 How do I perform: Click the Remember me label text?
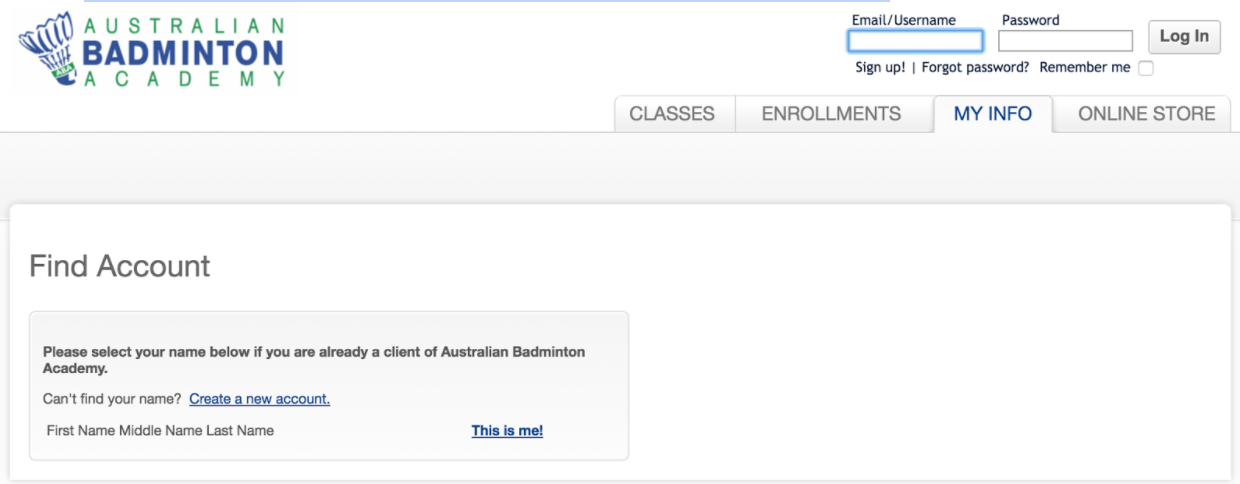(x=1085, y=68)
